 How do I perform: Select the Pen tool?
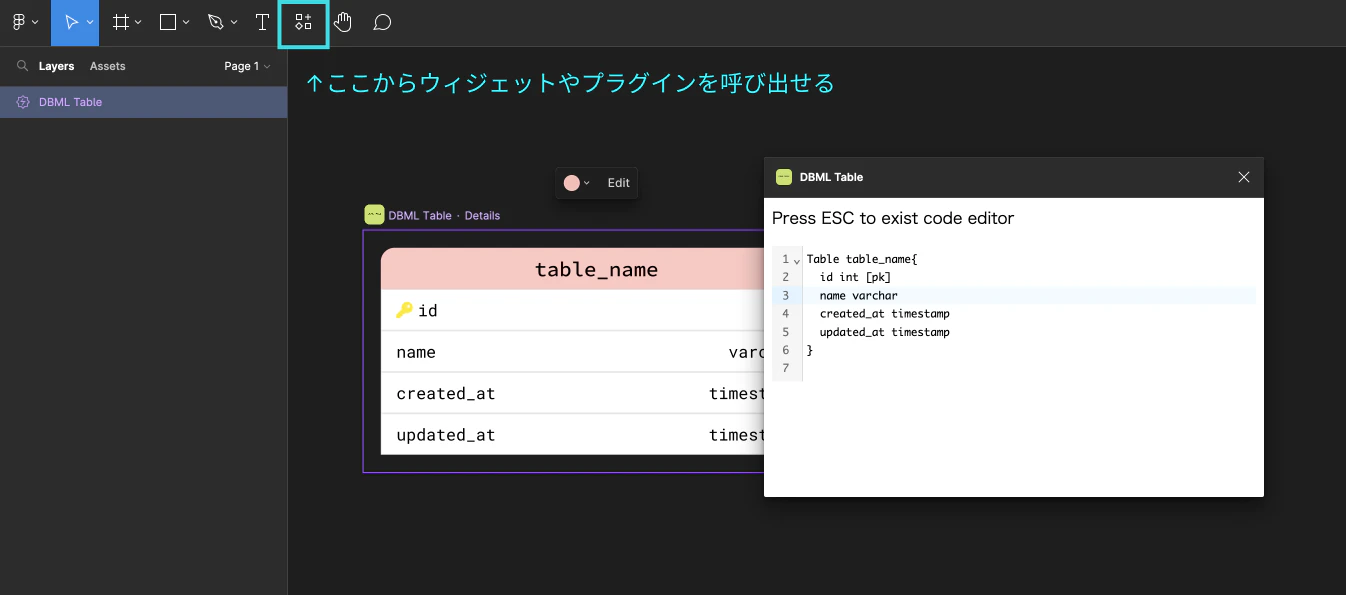pyautogui.click(x=215, y=22)
